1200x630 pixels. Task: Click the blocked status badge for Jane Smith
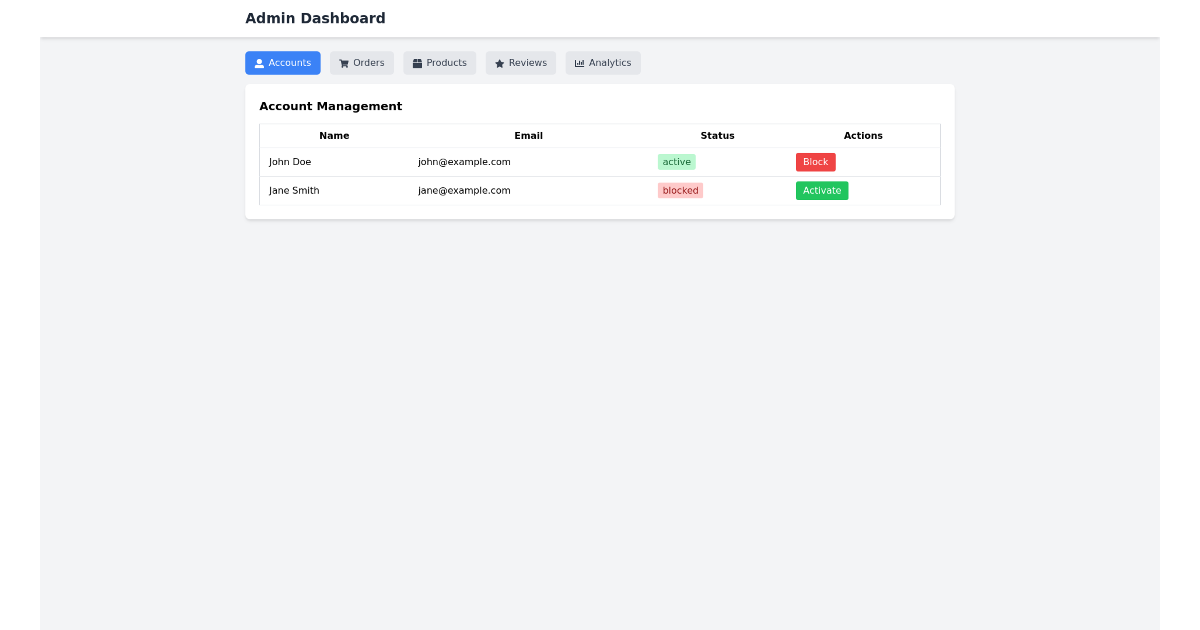680,190
